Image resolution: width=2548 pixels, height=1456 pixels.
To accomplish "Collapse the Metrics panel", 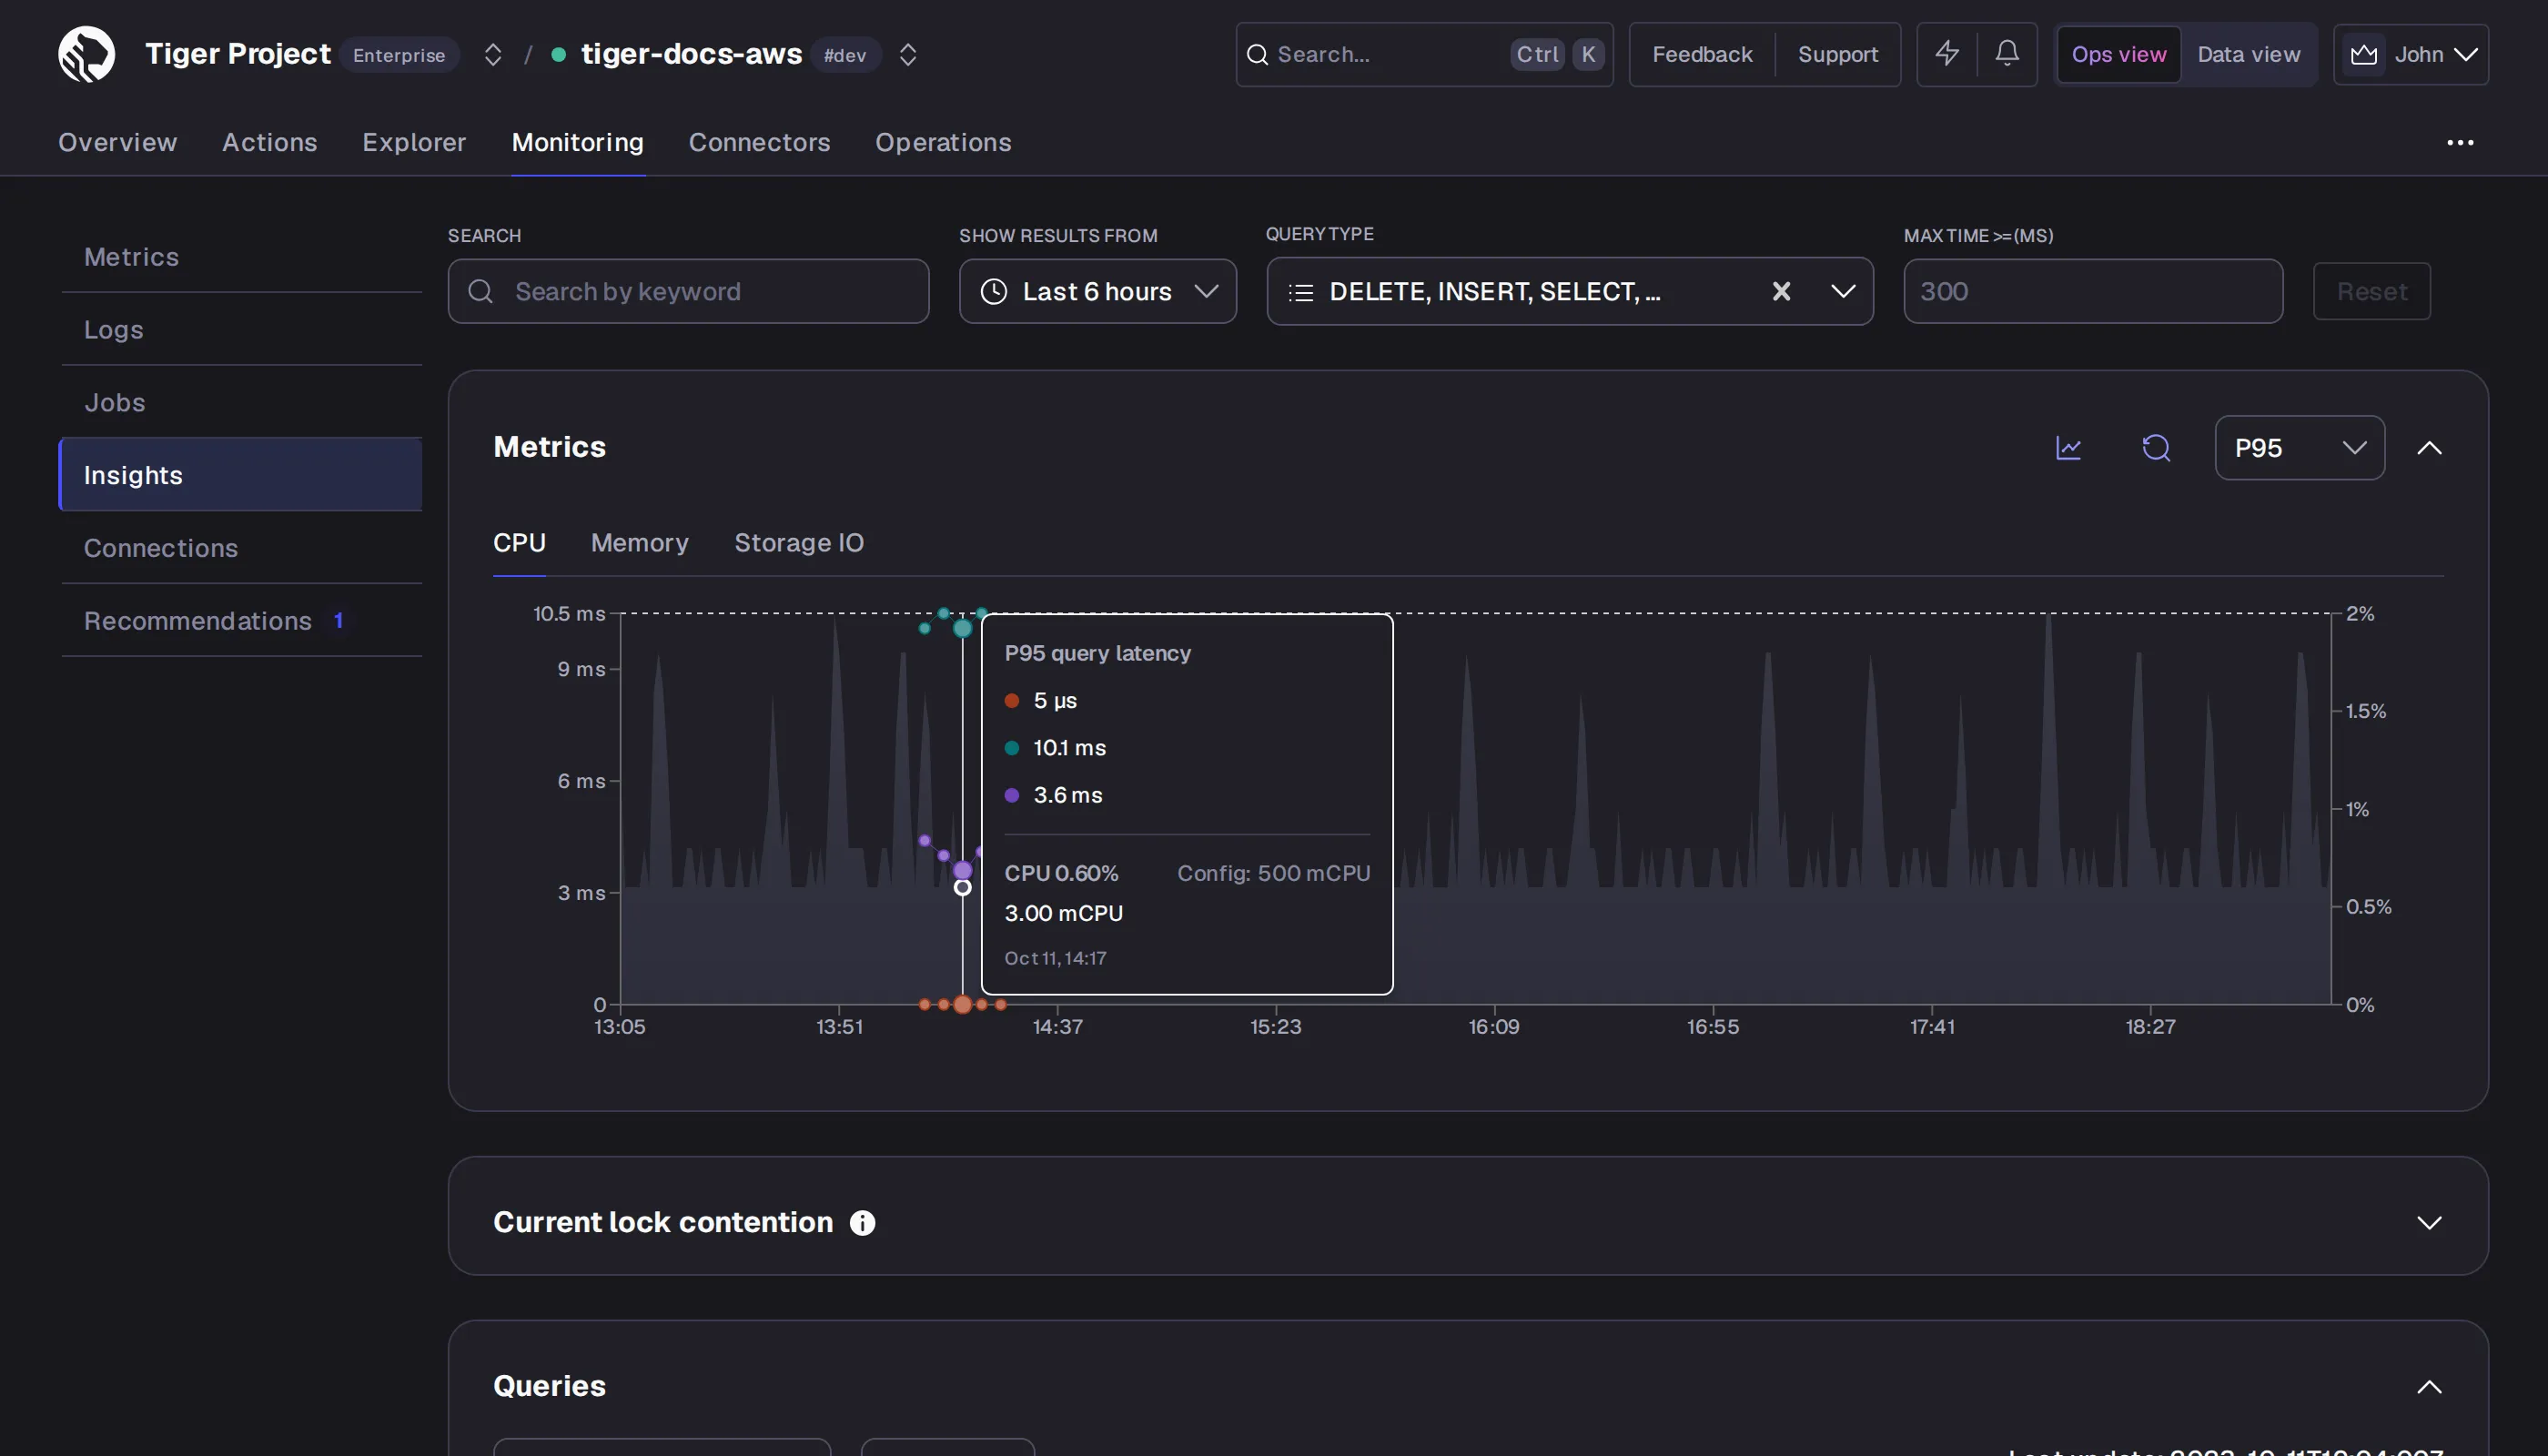I will pyautogui.click(x=2428, y=448).
